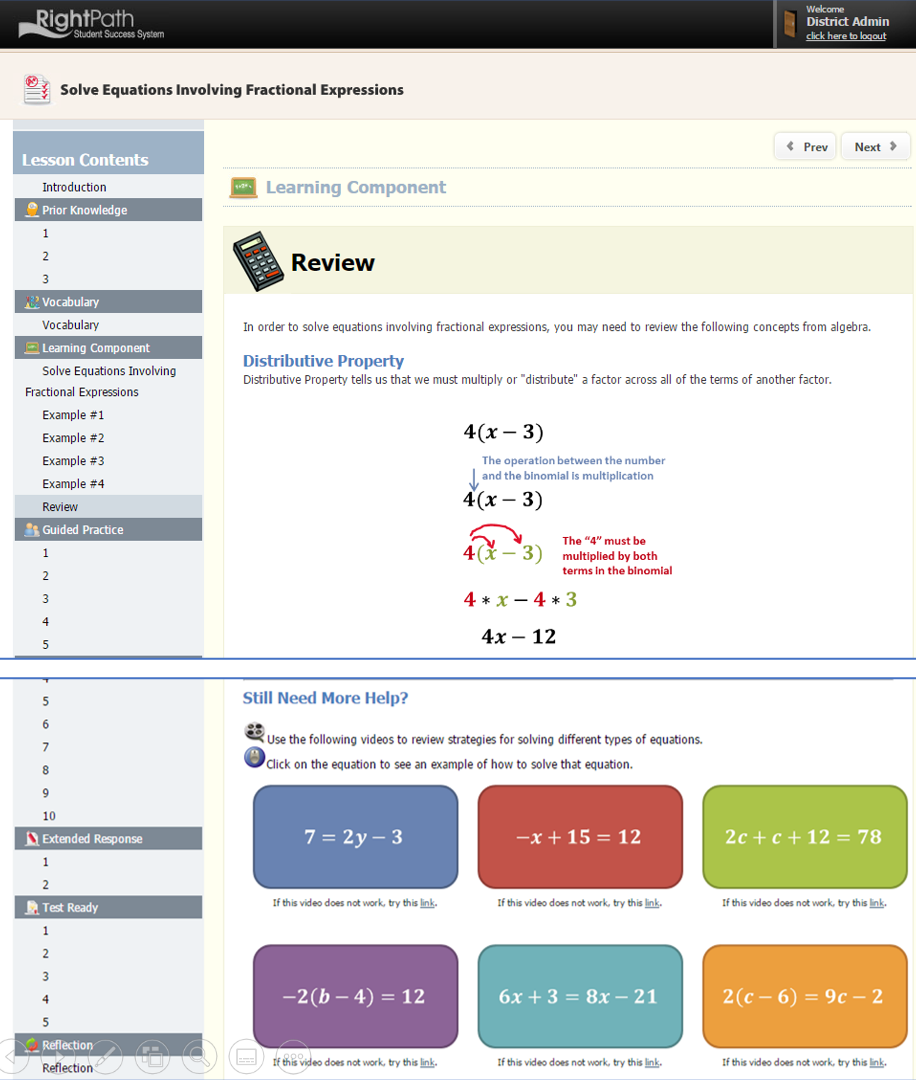Select the Guided Practice section header
916x1080 pixels.
click(108, 530)
